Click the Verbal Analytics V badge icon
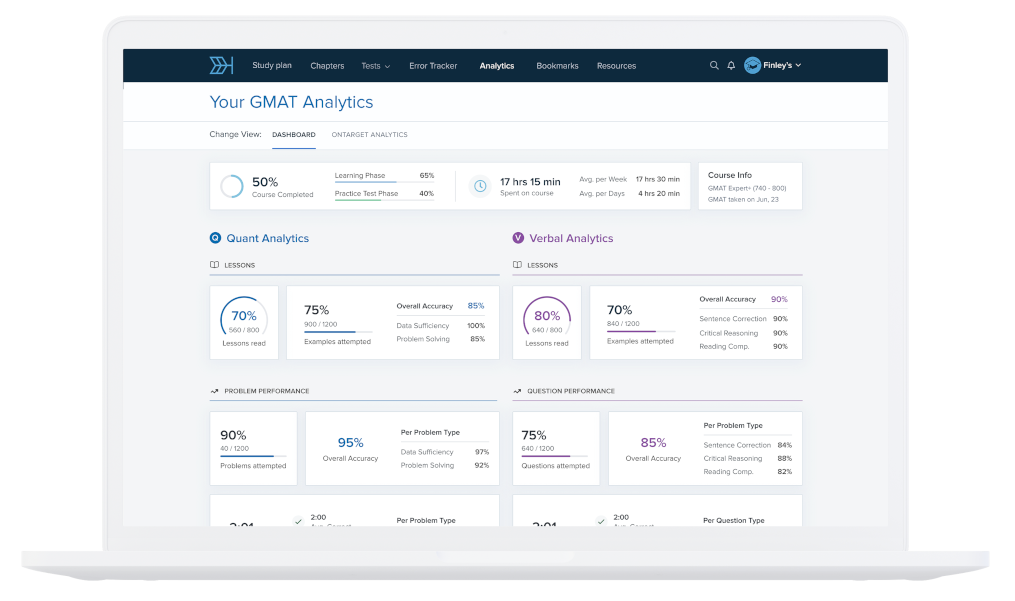The height and width of the screenshot is (601, 1015). click(x=518, y=239)
